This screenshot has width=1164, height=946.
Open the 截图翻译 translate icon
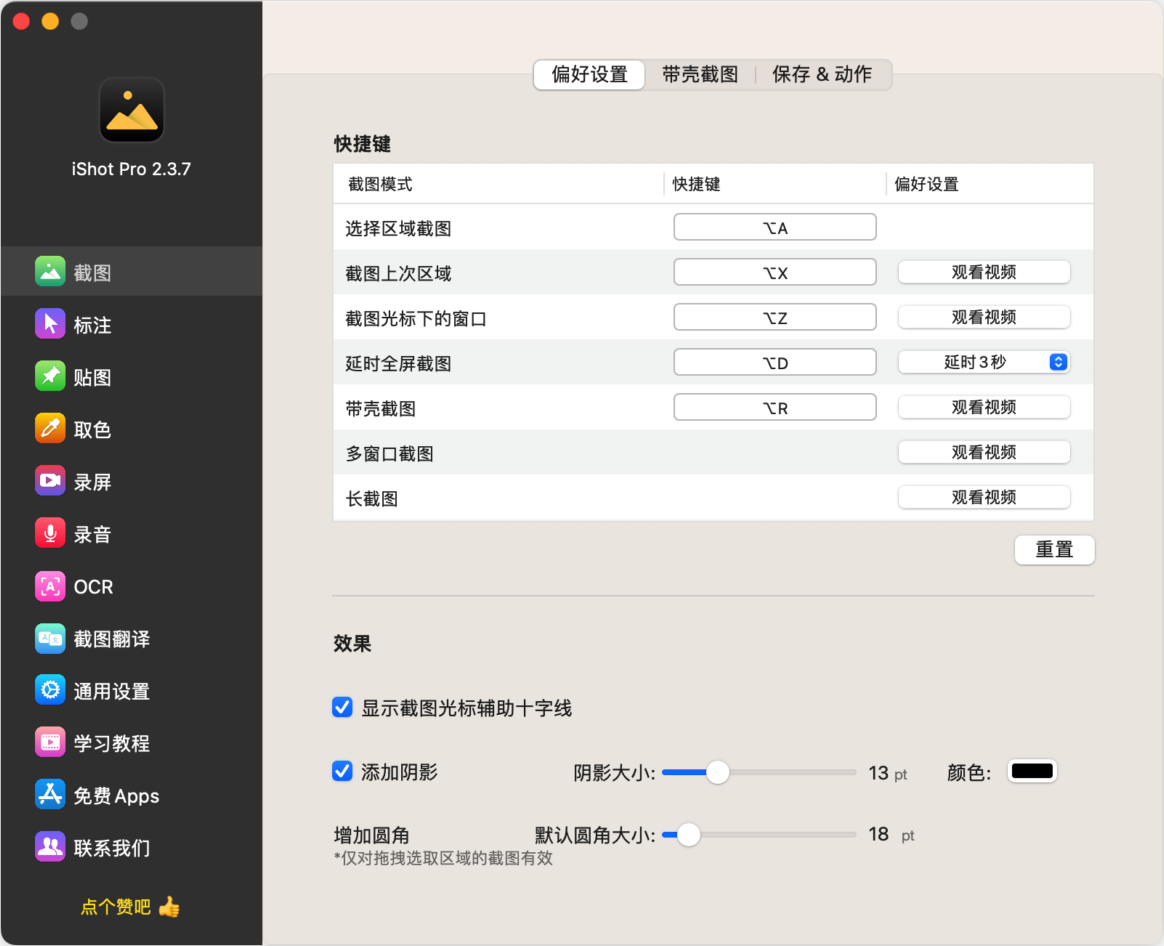[x=50, y=638]
